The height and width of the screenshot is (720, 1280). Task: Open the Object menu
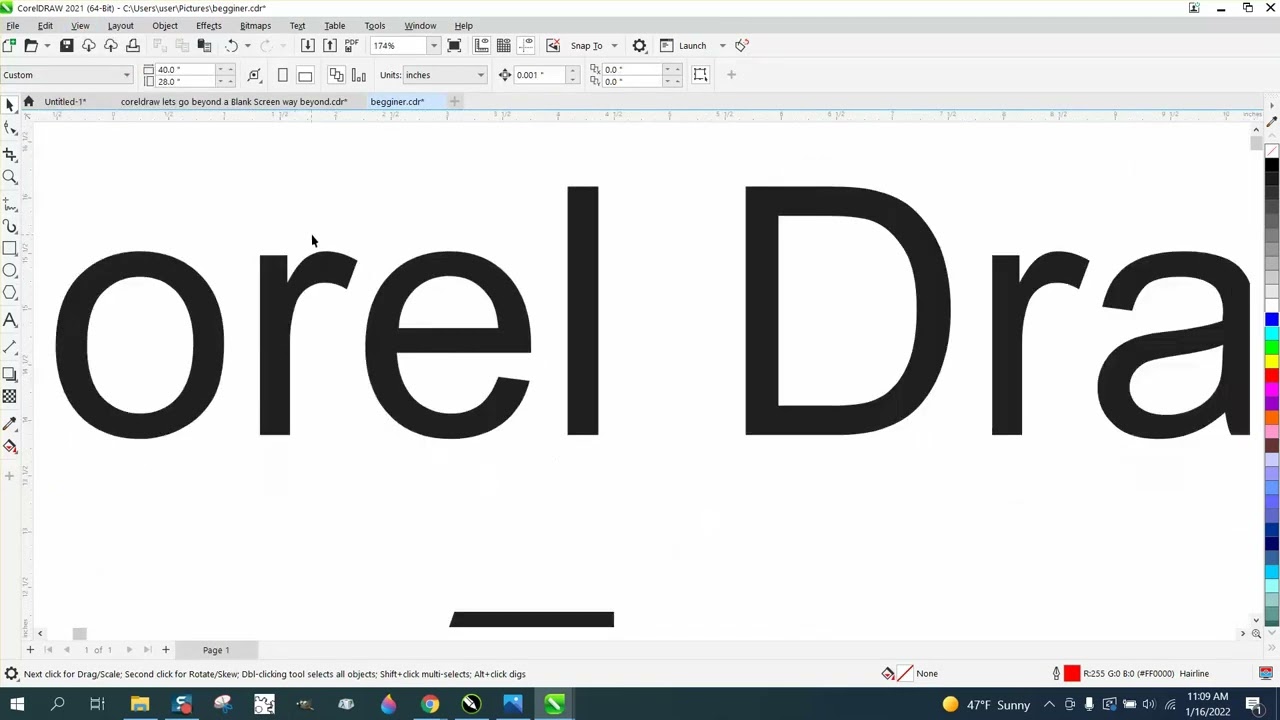pos(165,25)
